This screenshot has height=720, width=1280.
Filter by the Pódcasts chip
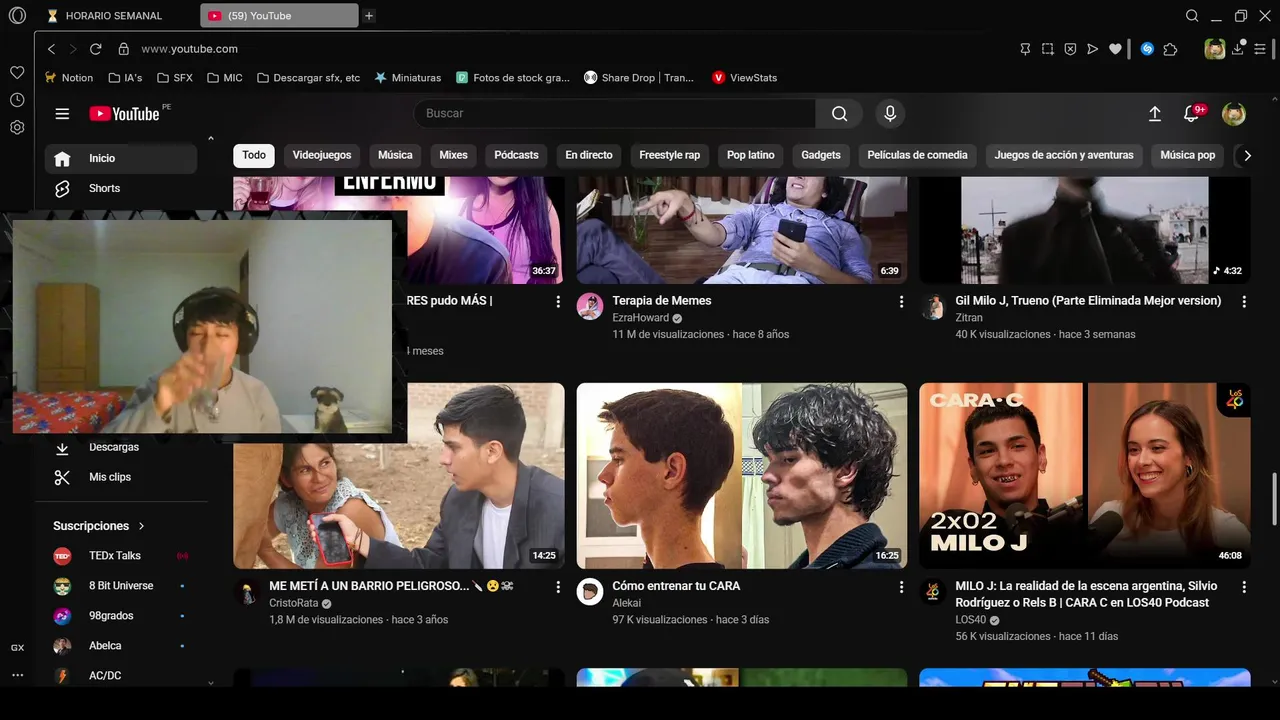point(516,155)
